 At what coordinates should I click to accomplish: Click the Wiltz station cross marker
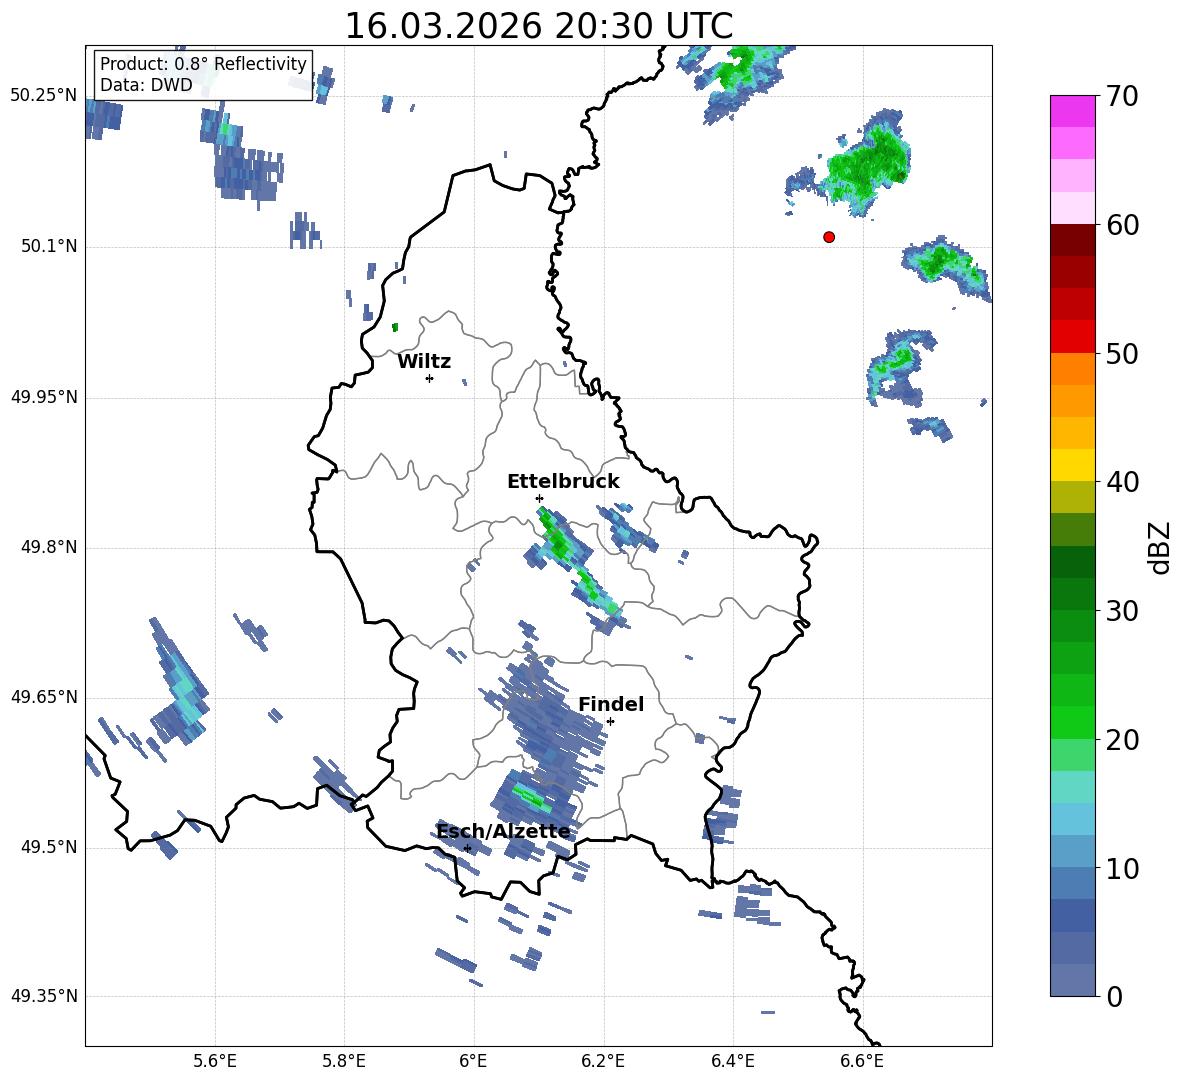430,378
